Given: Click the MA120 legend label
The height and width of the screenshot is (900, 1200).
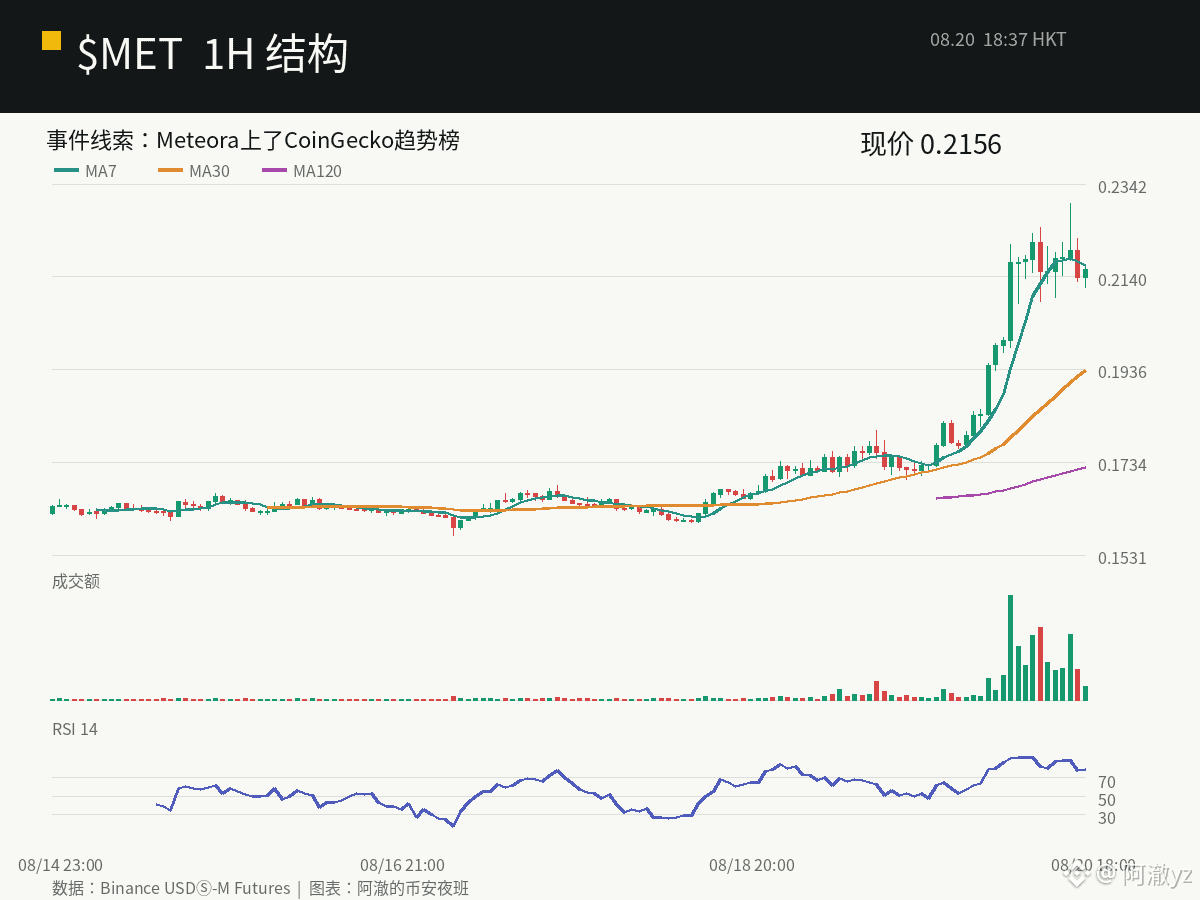Looking at the screenshot, I should (317, 171).
